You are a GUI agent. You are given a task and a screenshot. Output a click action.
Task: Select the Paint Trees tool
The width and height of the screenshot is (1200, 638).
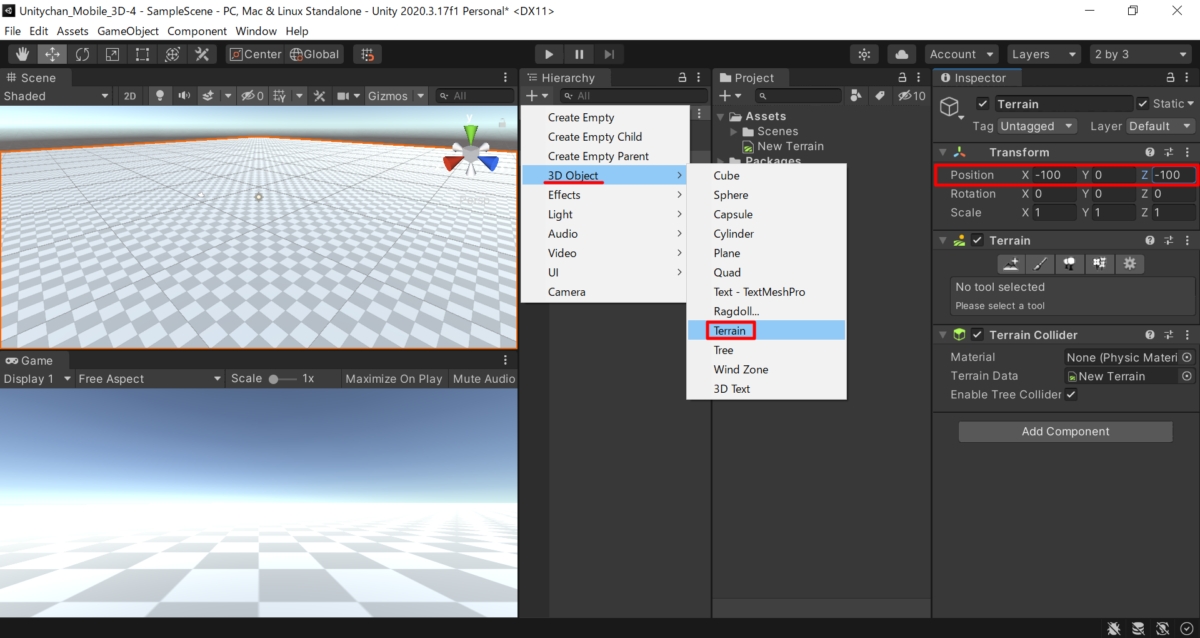point(1070,264)
